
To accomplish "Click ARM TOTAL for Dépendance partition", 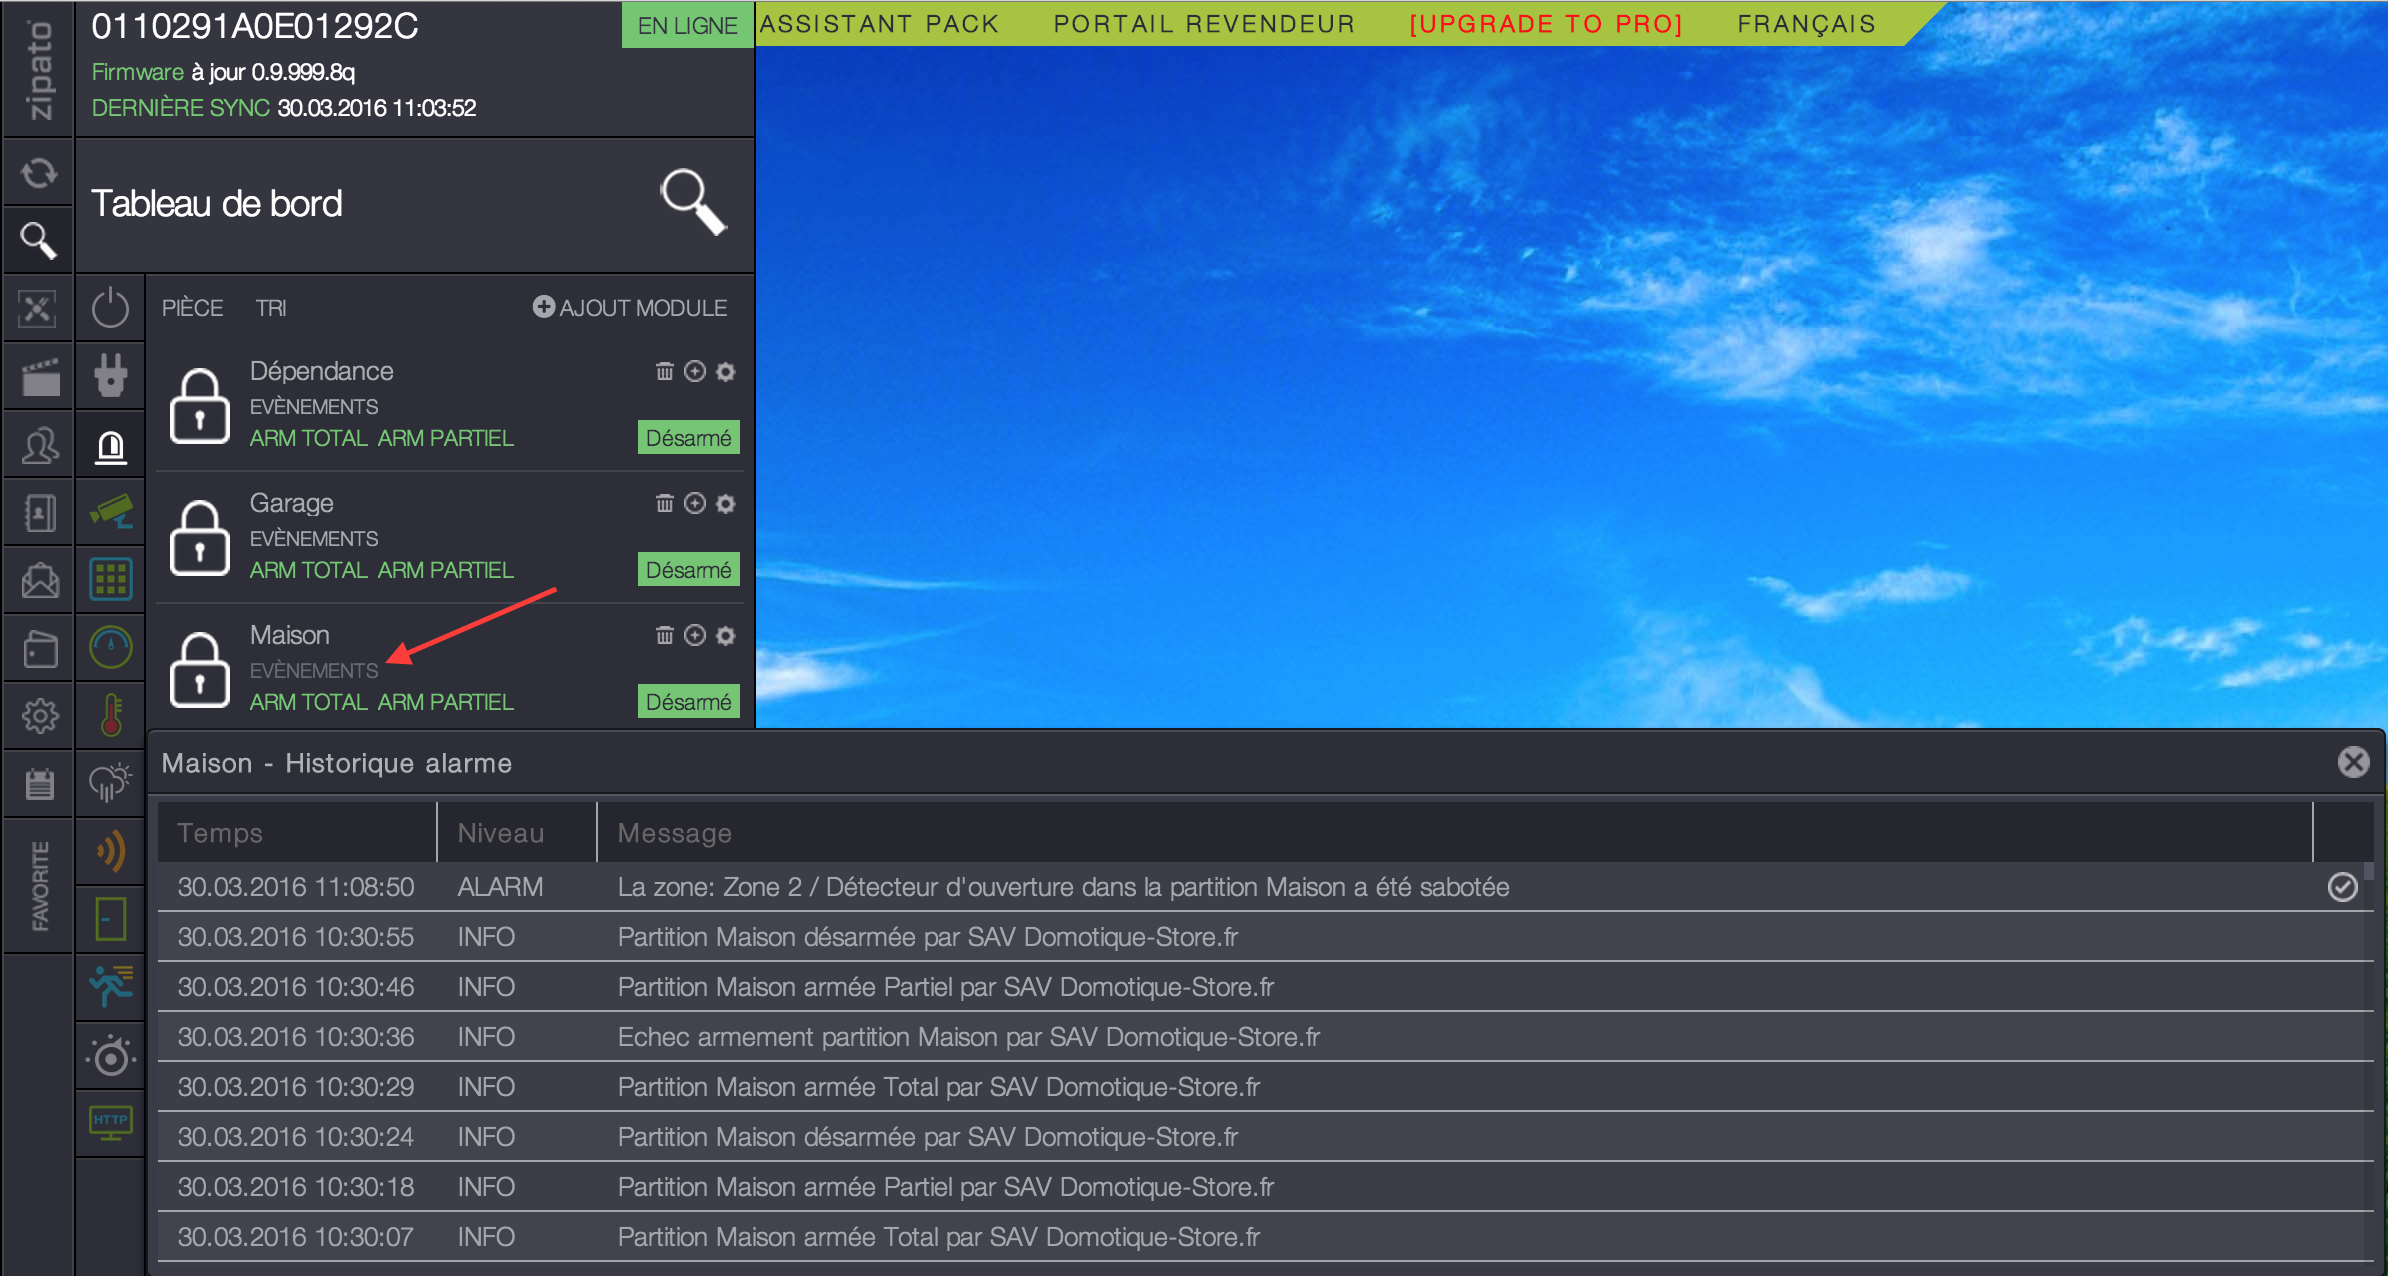I will click(308, 438).
